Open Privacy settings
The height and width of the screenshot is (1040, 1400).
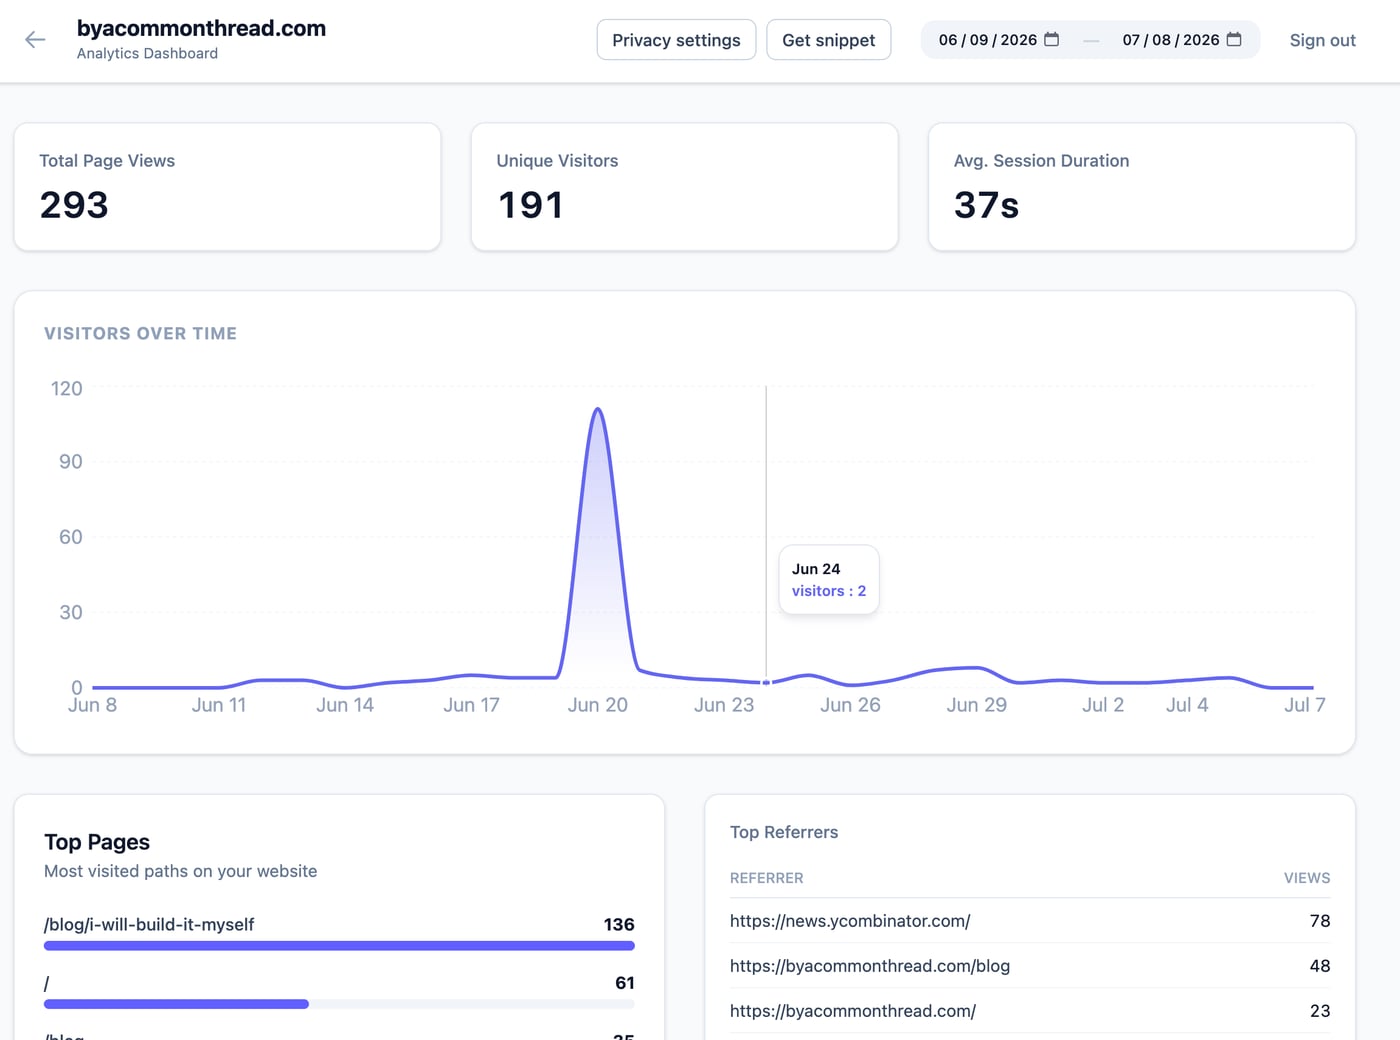pos(676,40)
